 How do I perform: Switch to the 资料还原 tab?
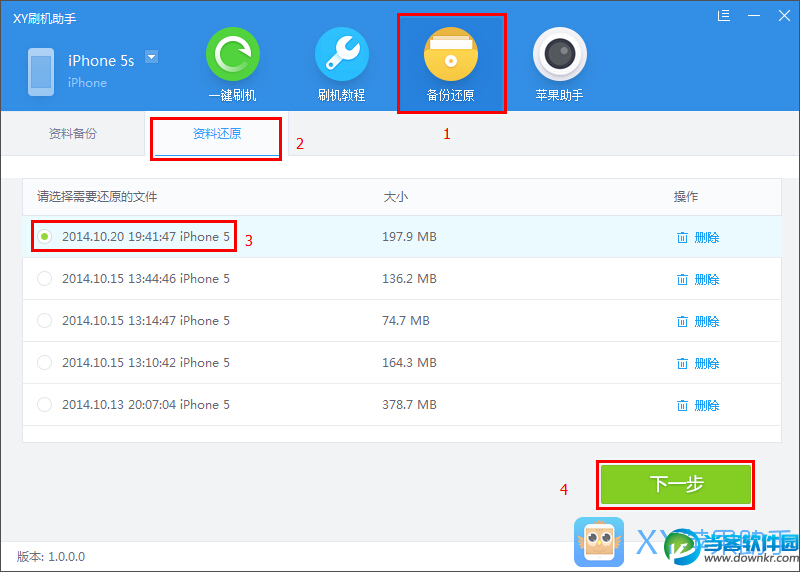pos(216,134)
